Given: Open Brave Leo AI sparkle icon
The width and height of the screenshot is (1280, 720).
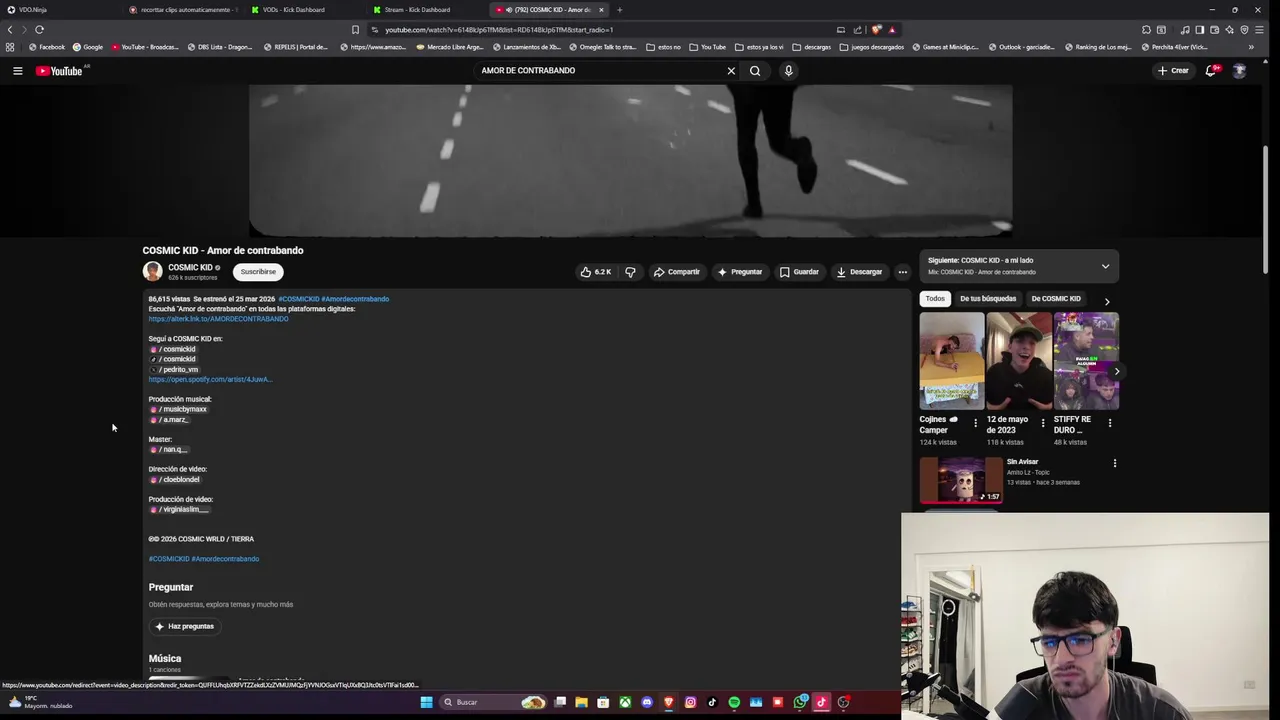Looking at the screenshot, I should coord(1230,30).
